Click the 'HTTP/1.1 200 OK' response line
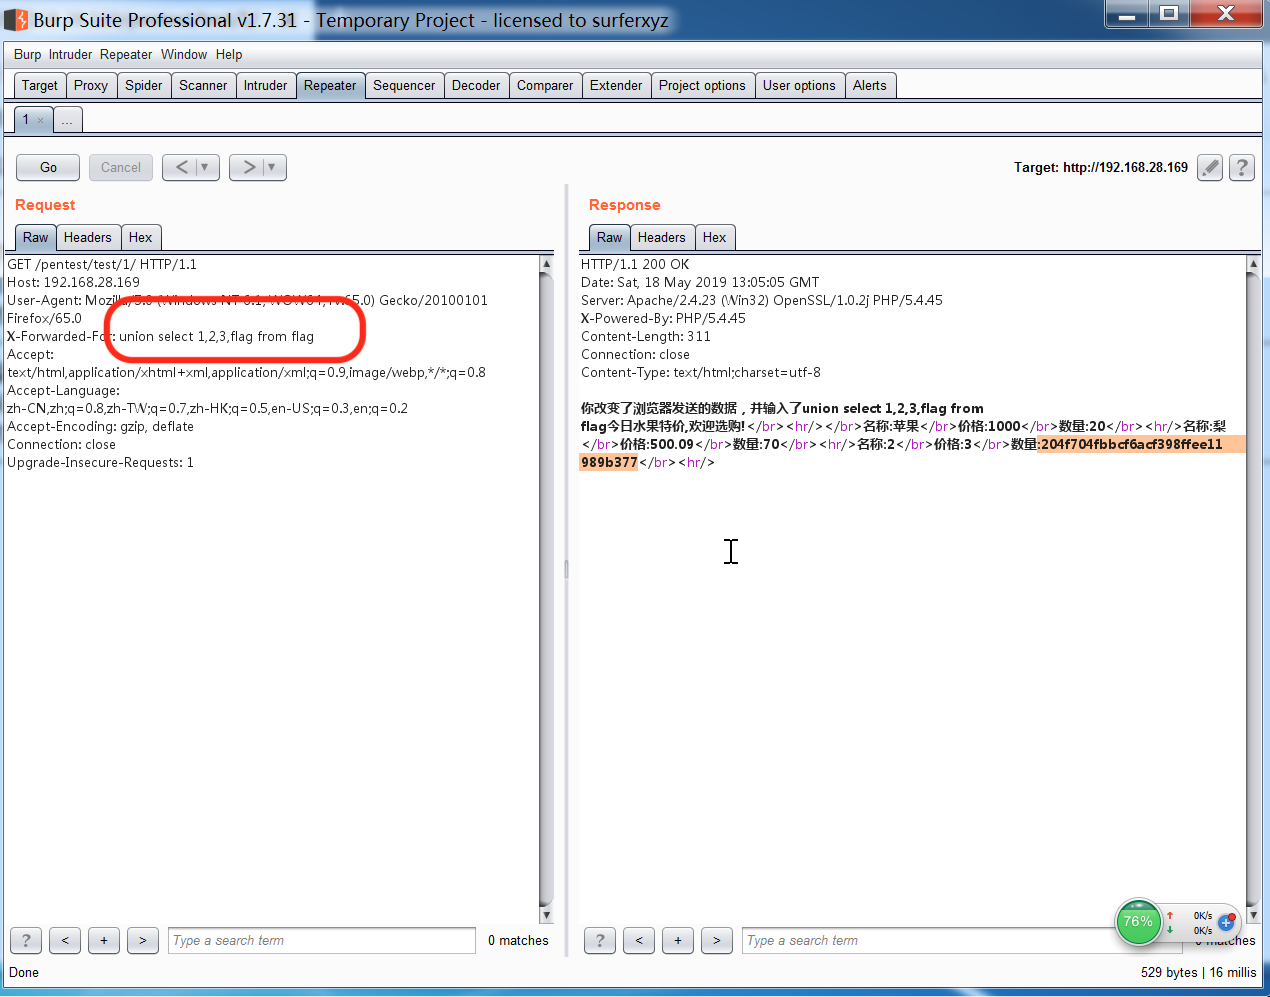 (x=635, y=264)
